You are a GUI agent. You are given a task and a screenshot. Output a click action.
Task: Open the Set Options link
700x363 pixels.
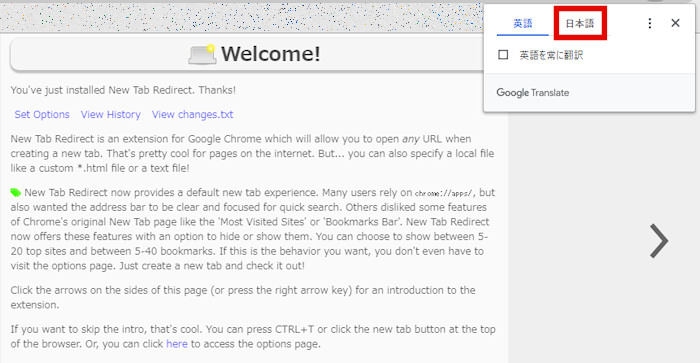[42, 114]
